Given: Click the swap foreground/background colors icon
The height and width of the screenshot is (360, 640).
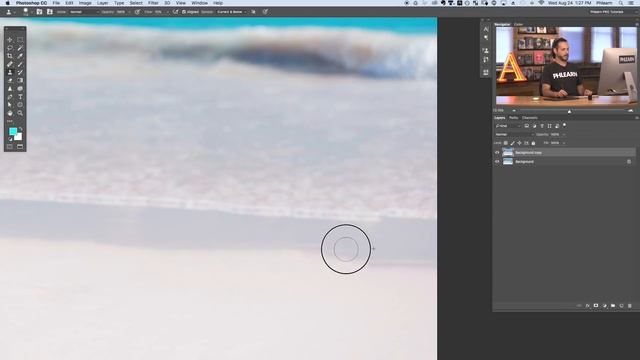Looking at the screenshot, I should tap(20, 129).
